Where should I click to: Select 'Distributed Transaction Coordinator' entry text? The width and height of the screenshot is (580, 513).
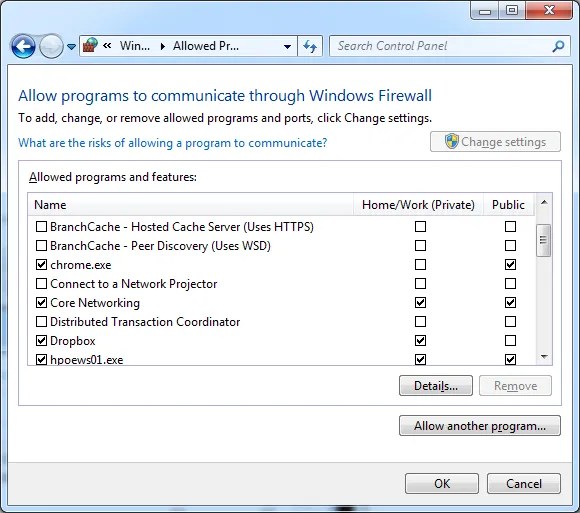click(x=145, y=322)
